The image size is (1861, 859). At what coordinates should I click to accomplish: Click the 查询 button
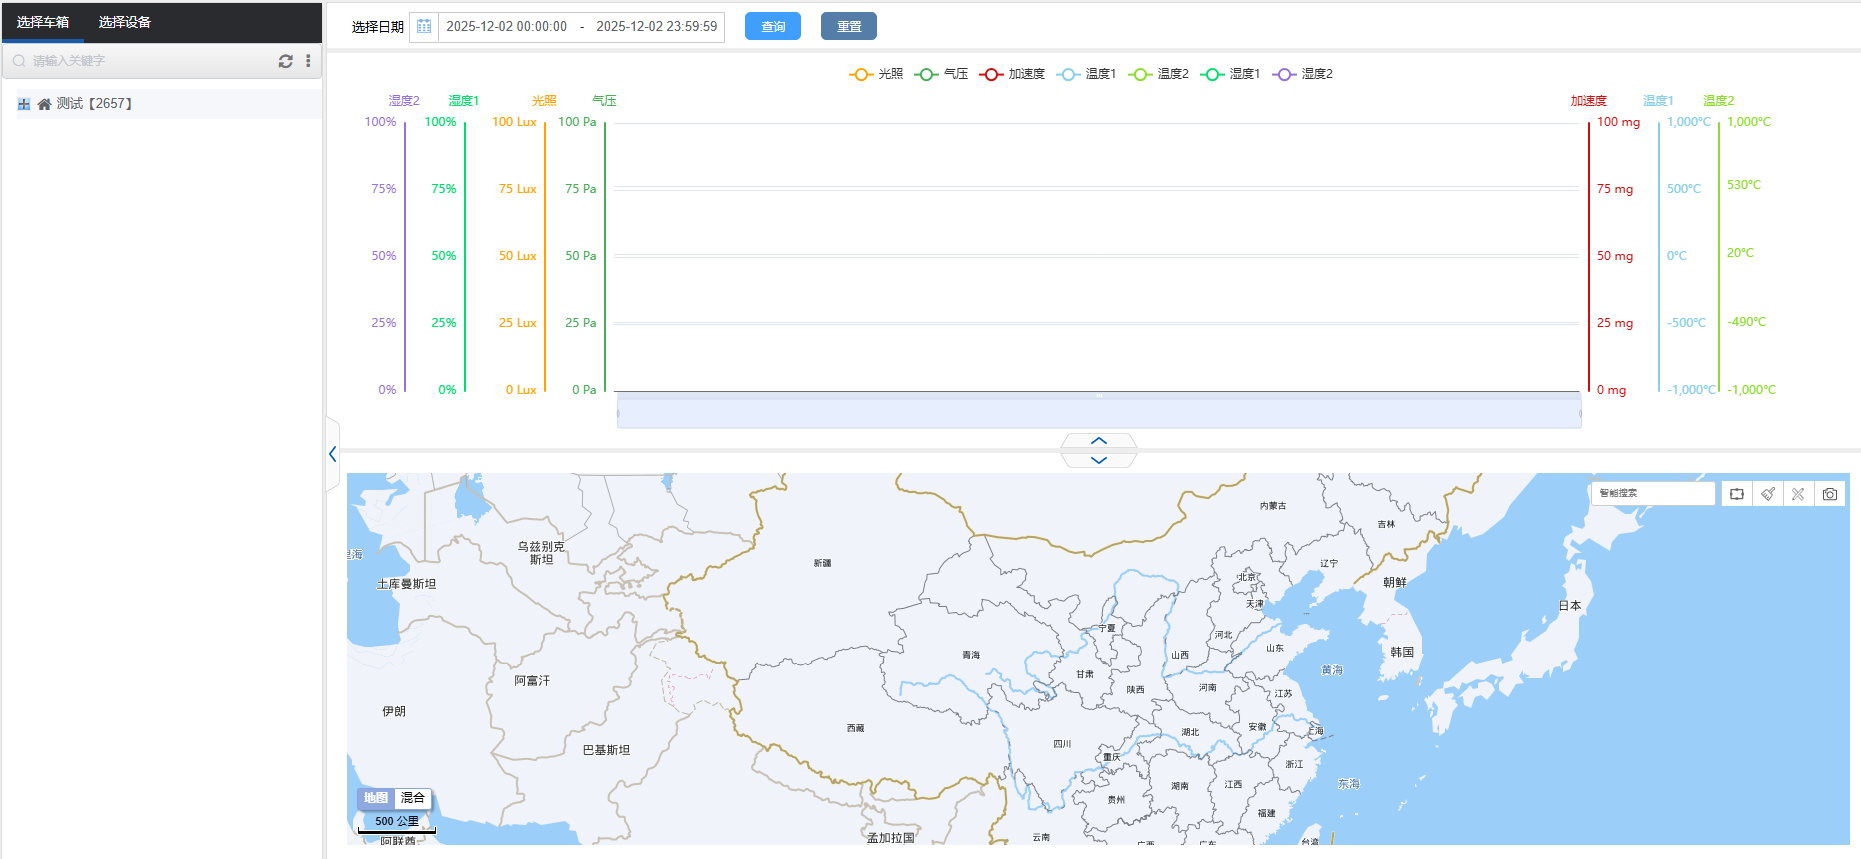772,27
